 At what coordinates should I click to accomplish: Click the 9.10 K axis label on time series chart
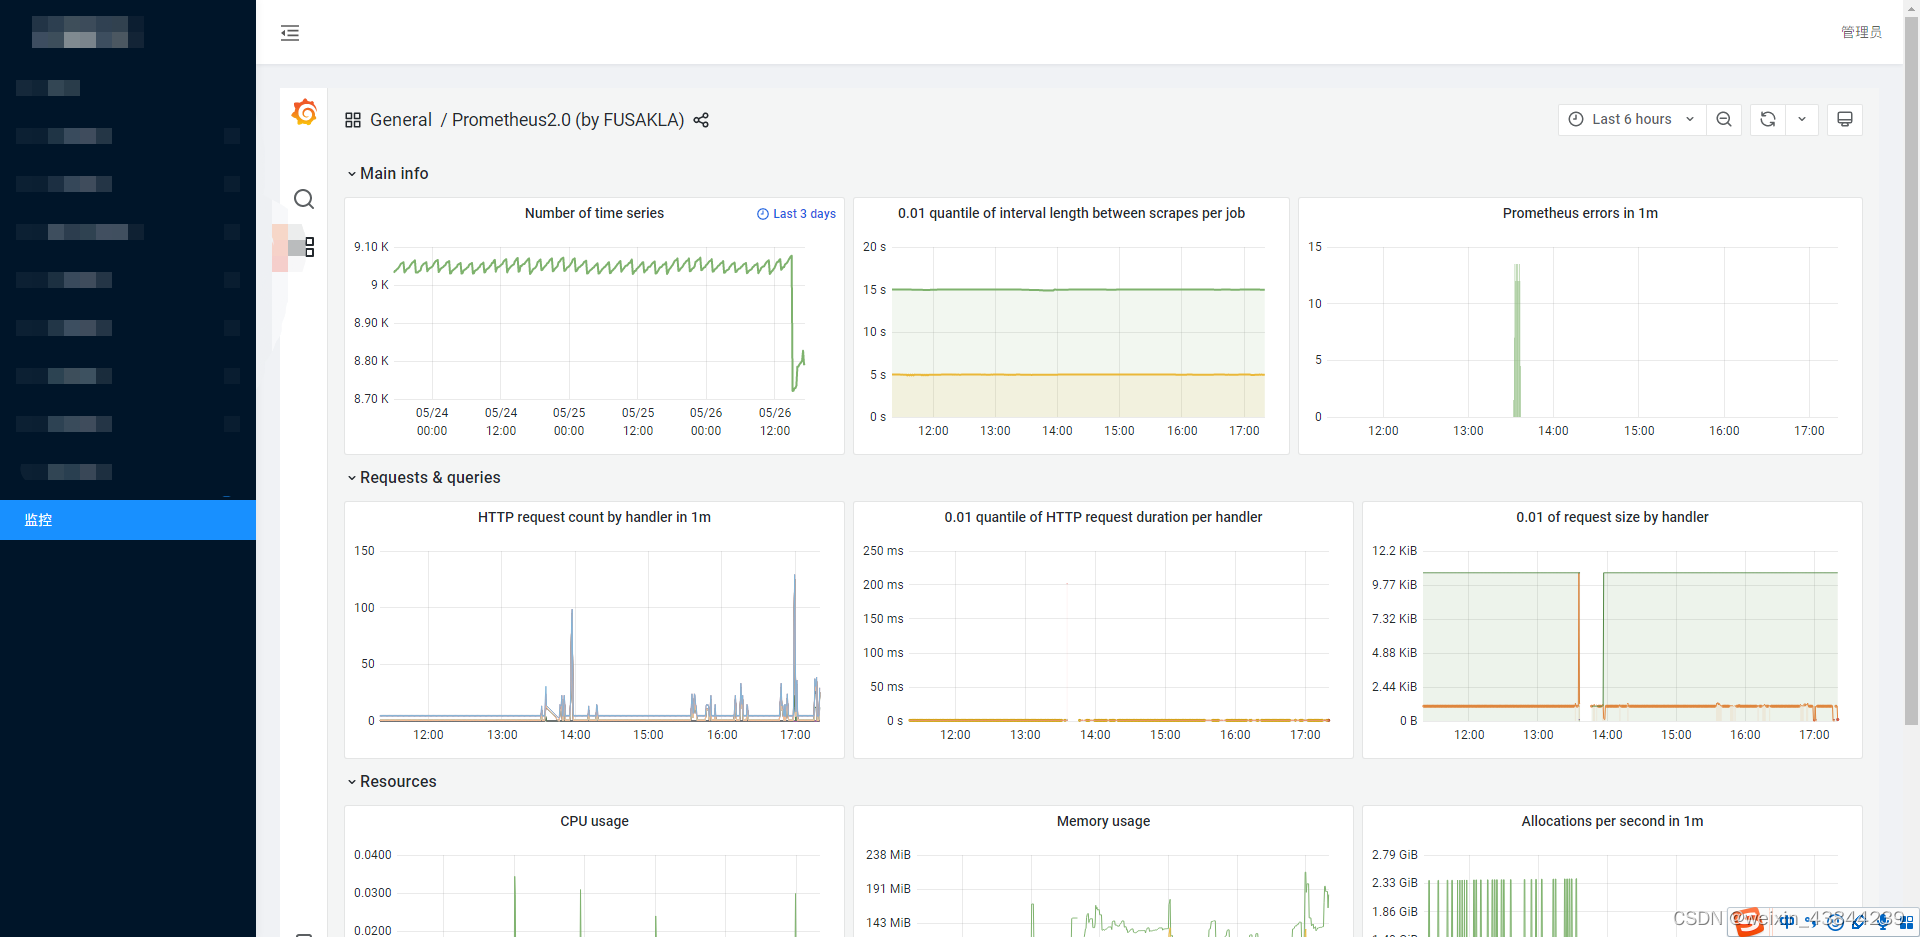(x=371, y=247)
